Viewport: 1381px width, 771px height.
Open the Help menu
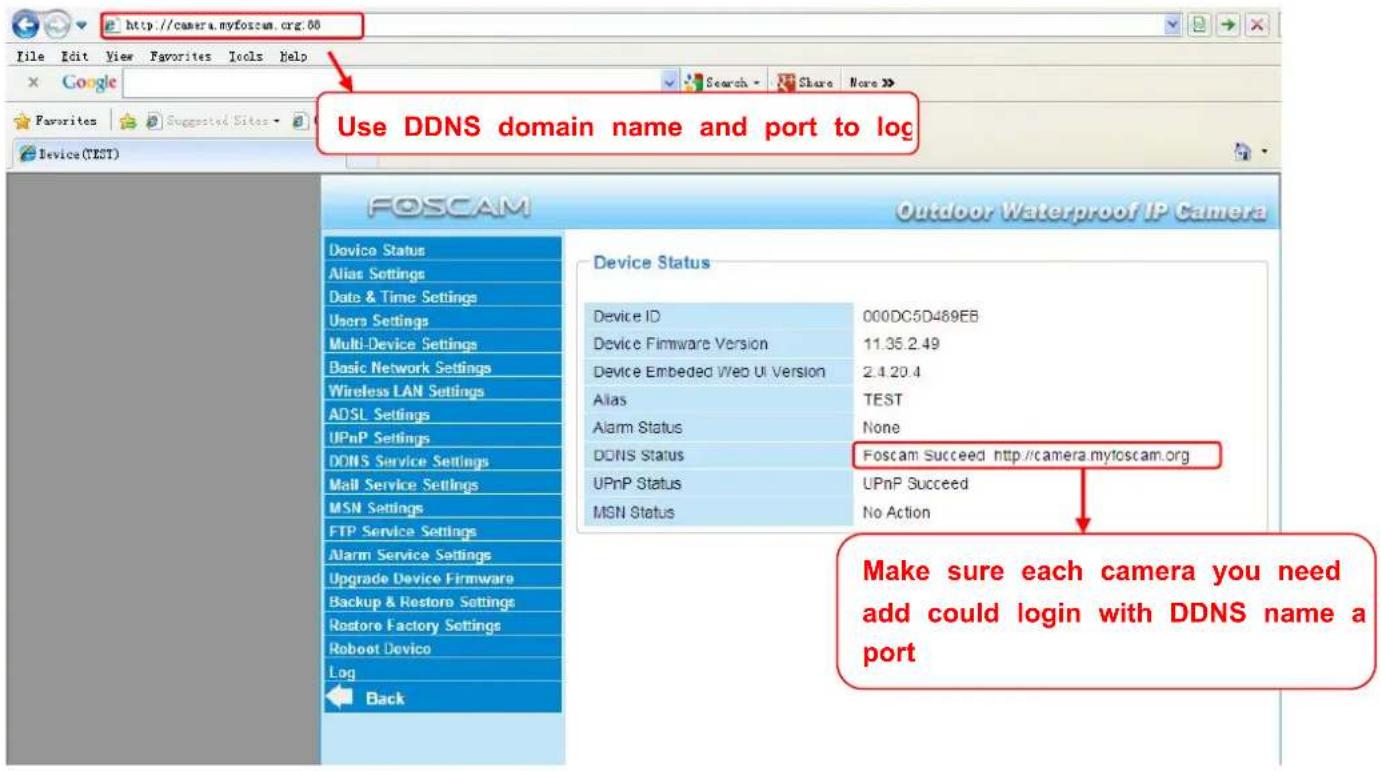click(x=293, y=57)
